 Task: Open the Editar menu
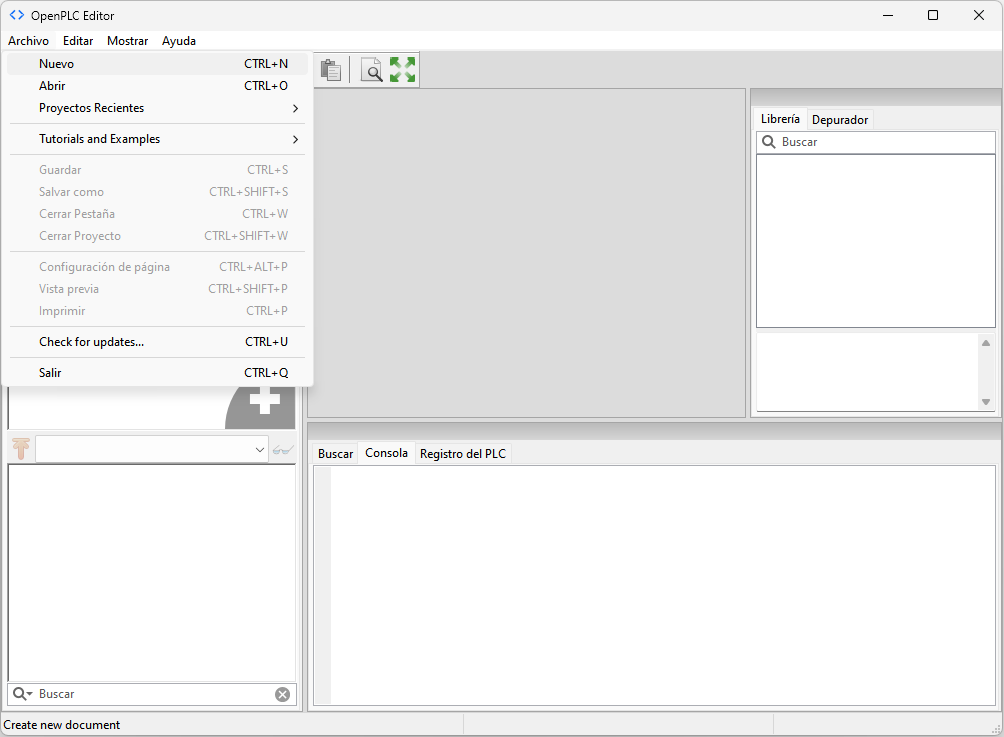coord(78,41)
